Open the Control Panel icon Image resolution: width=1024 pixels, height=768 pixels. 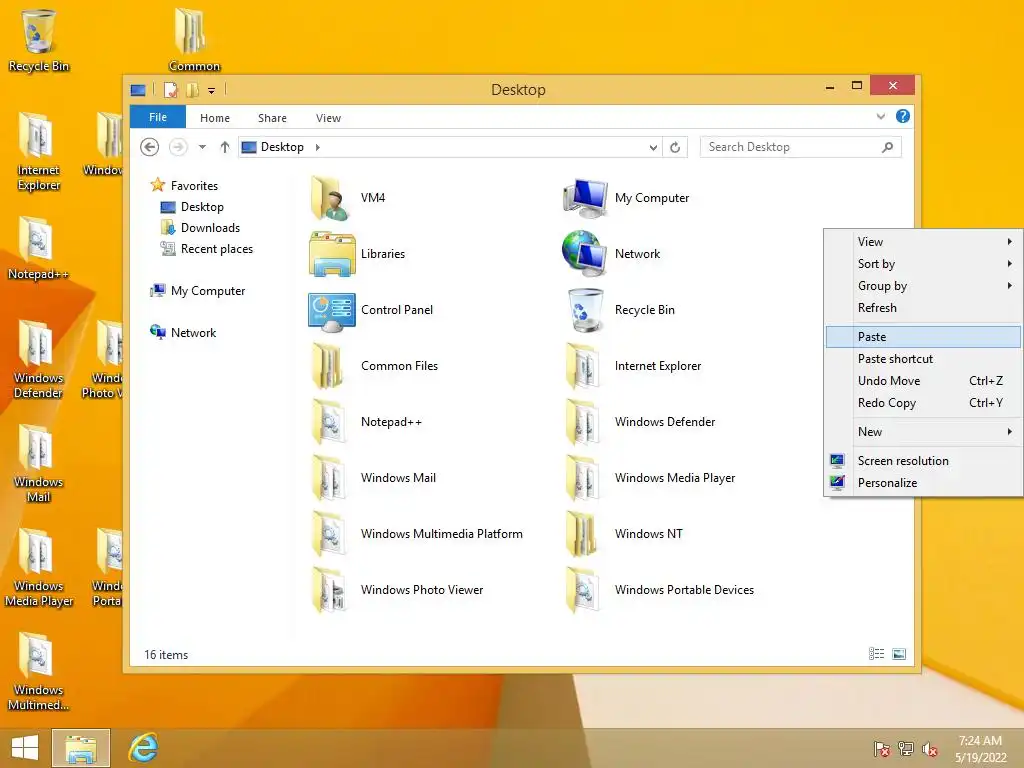click(x=332, y=310)
